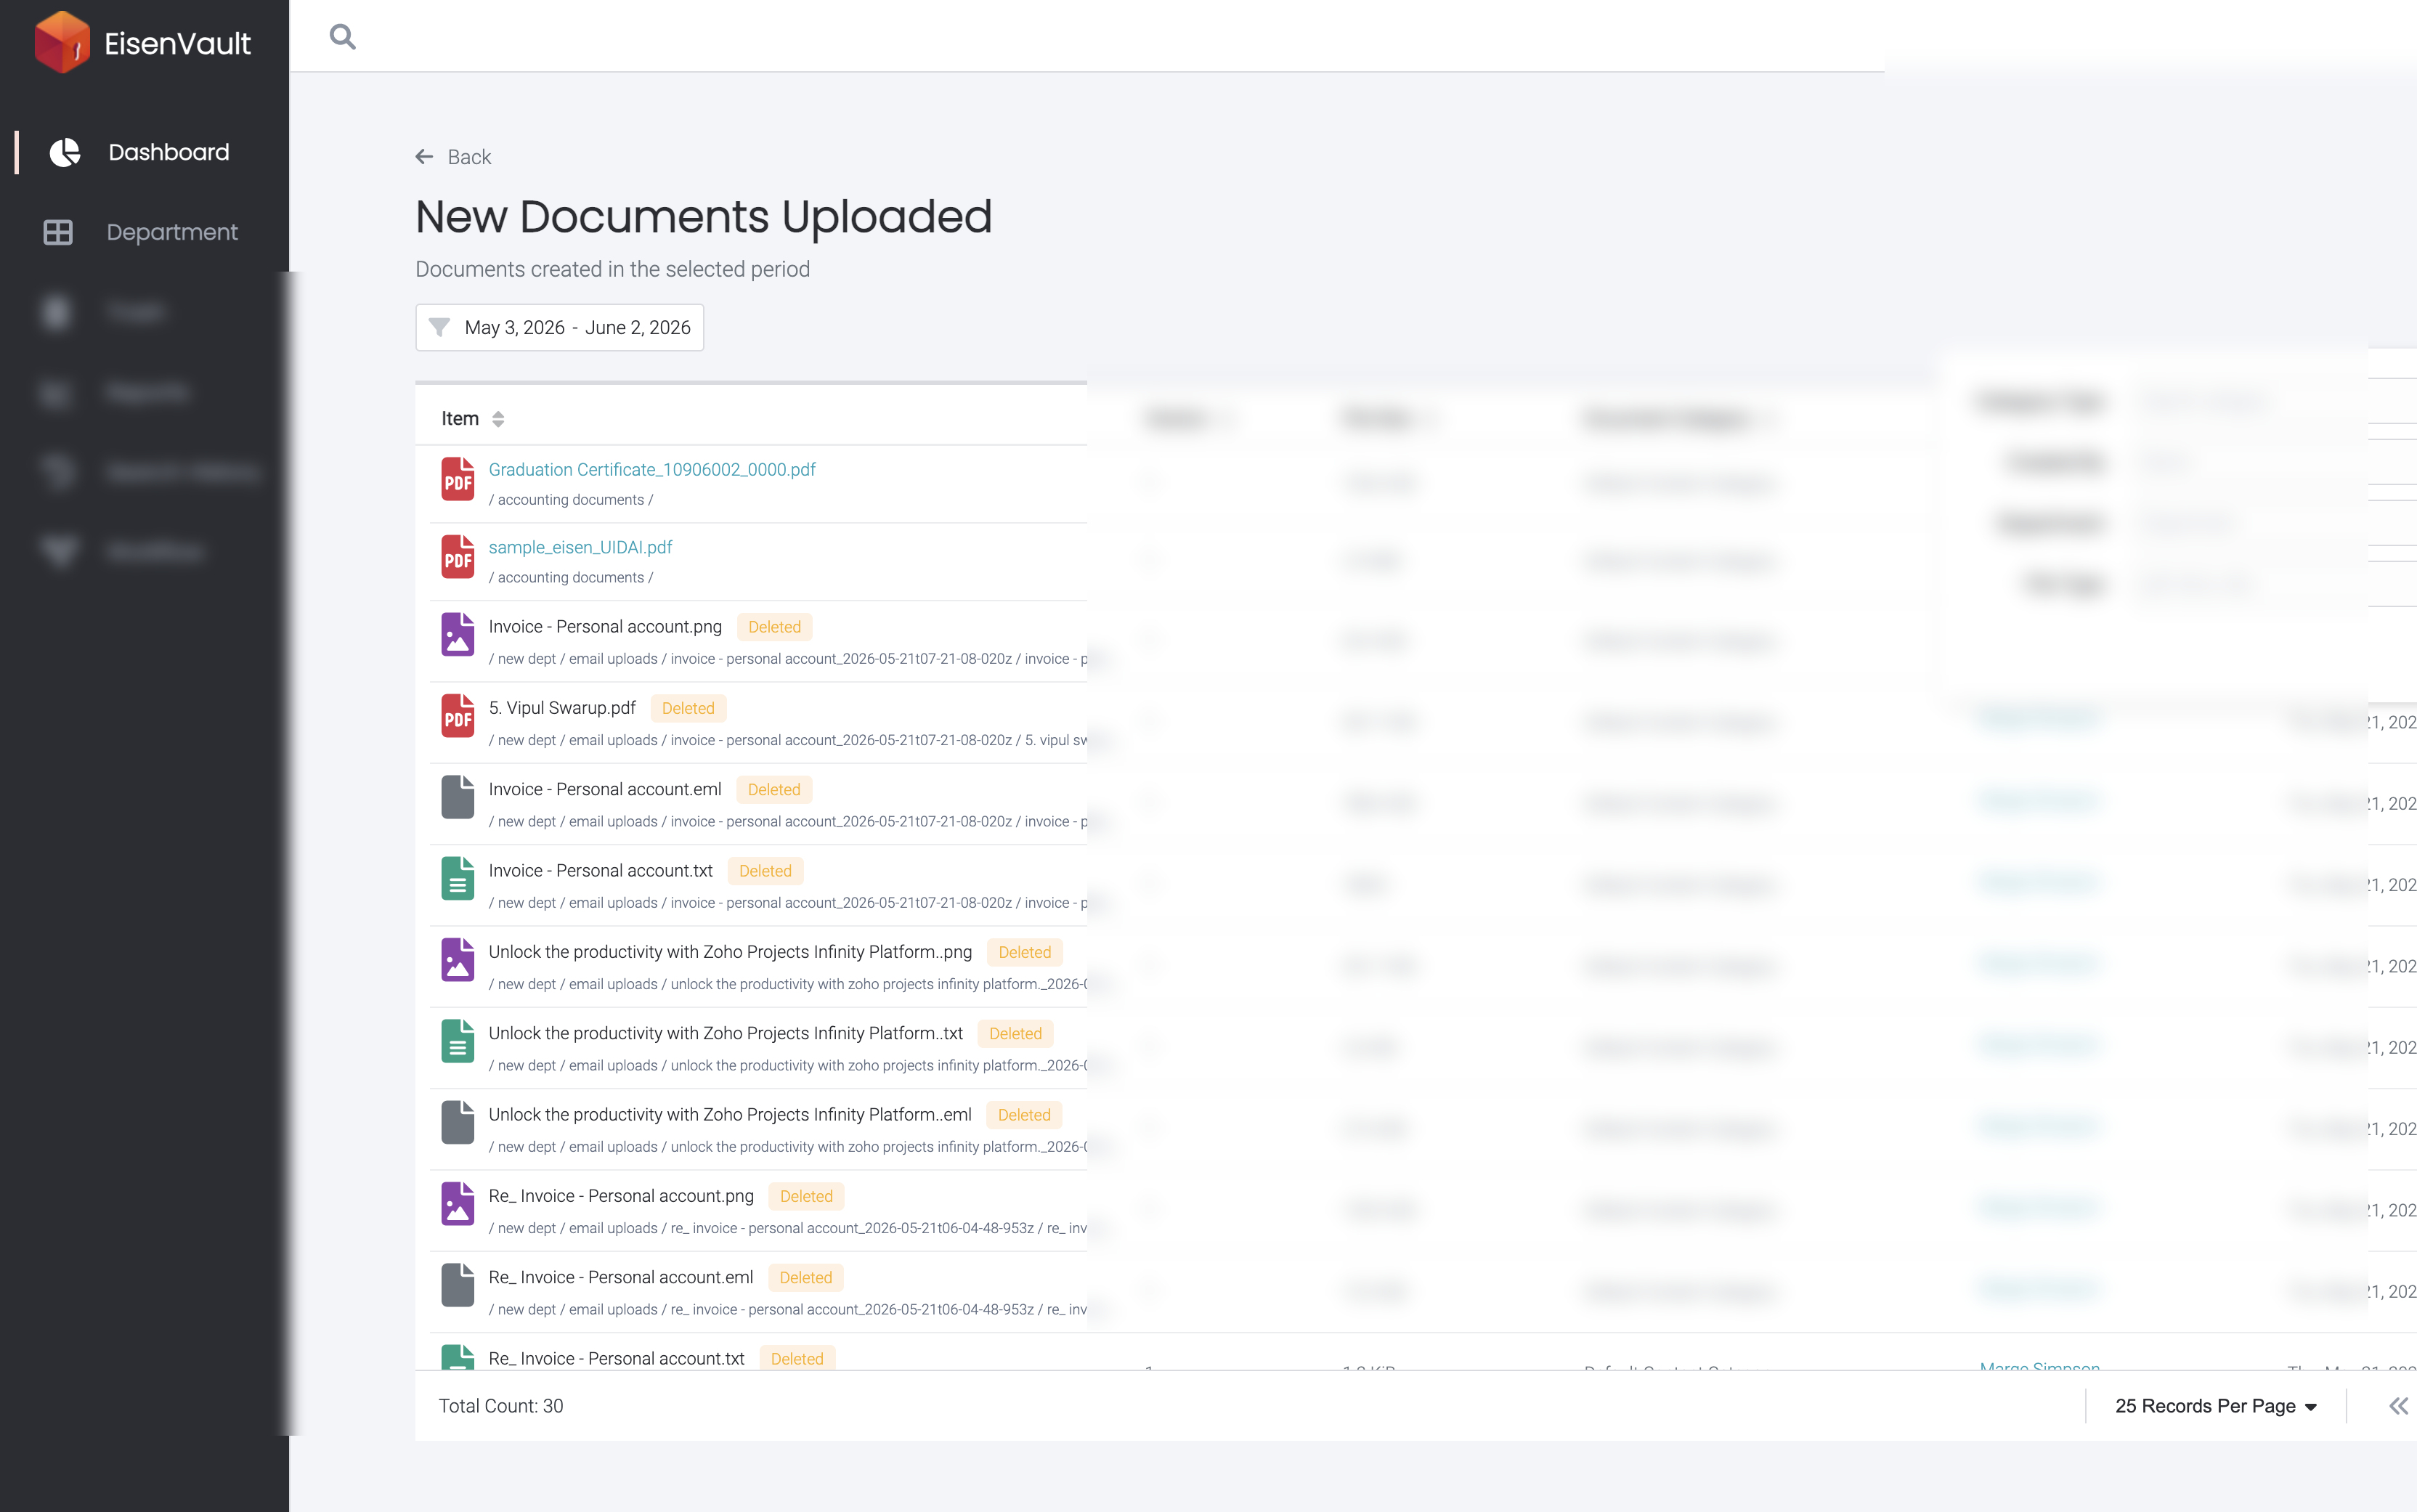Sort by the Item column arrows
The width and height of the screenshot is (2417, 1512).
tap(498, 419)
